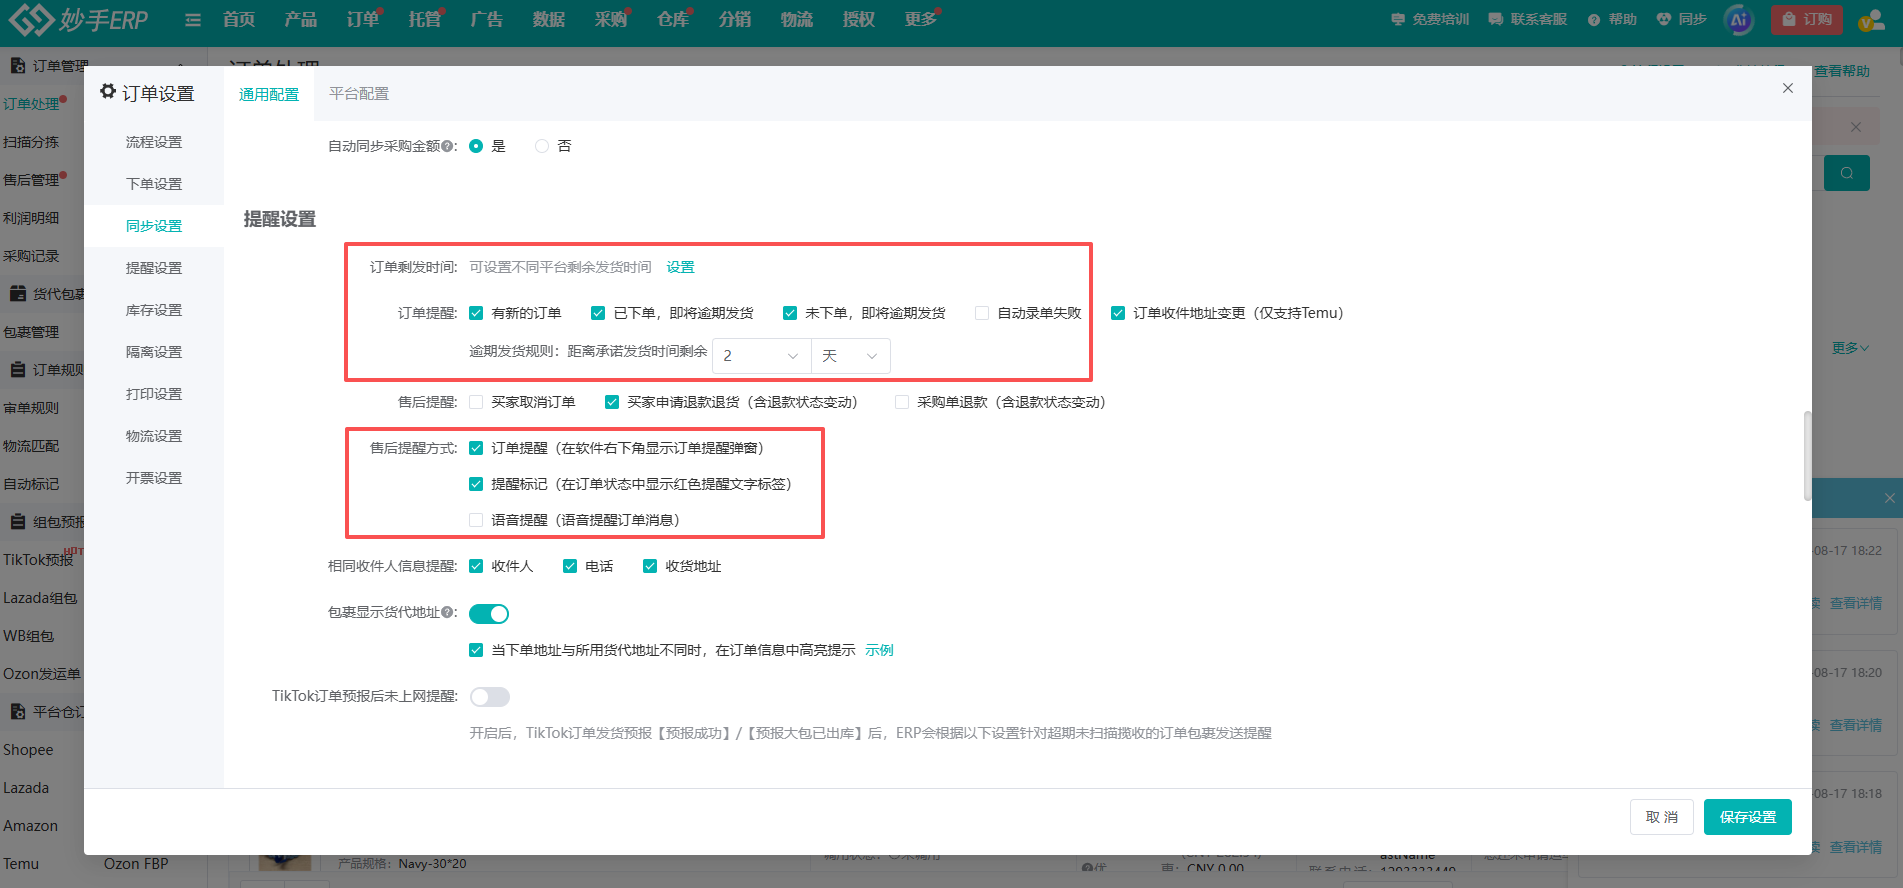Open 联系客服 chat from top bar
Screen dimensions: 1903x888
1528,19
